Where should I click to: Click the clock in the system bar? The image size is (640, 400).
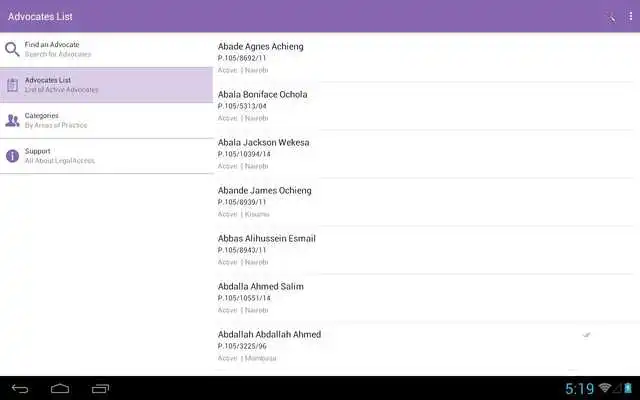580,389
